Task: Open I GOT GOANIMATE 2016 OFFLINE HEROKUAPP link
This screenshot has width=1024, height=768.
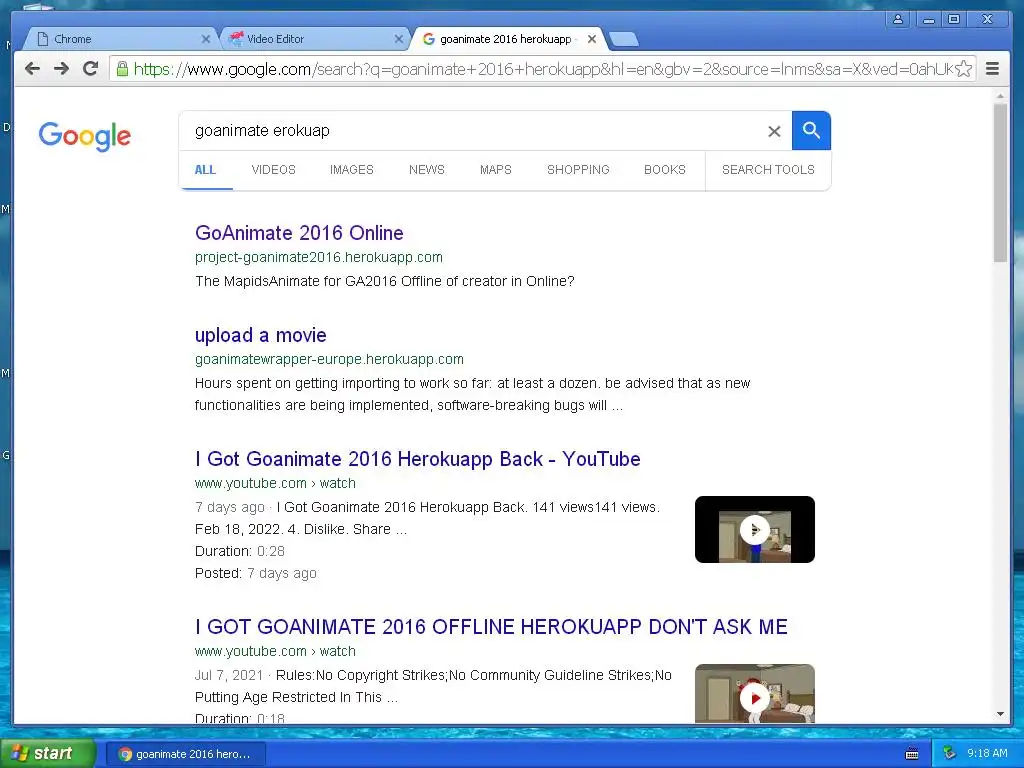Action: click(x=491, y=627)
